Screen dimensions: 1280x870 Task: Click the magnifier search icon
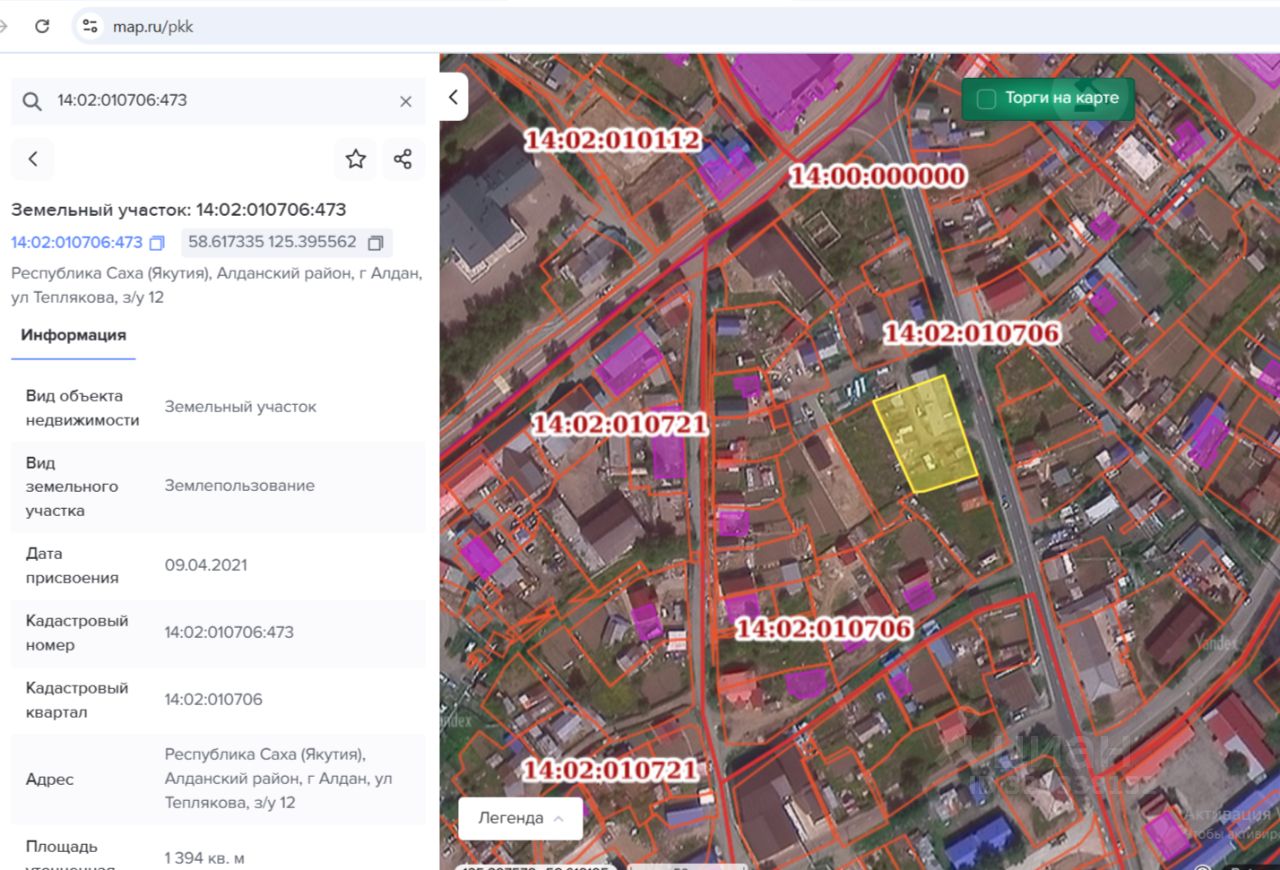tap(32, 101)
